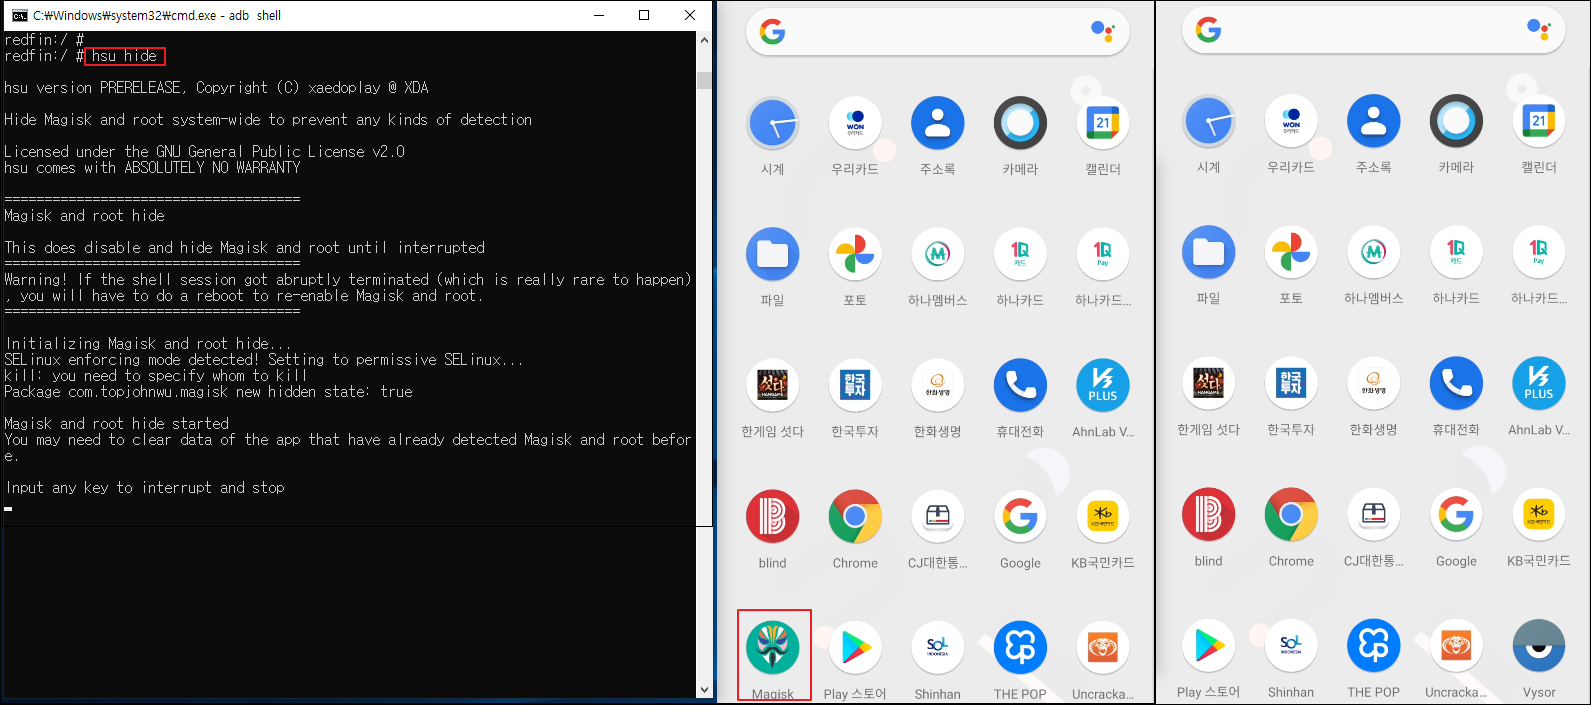Launch 한화생명 on the Magisk phone screen
The width and height of the screenshot is (1591, 705).
pyautogui.click(x=938, y=385)
